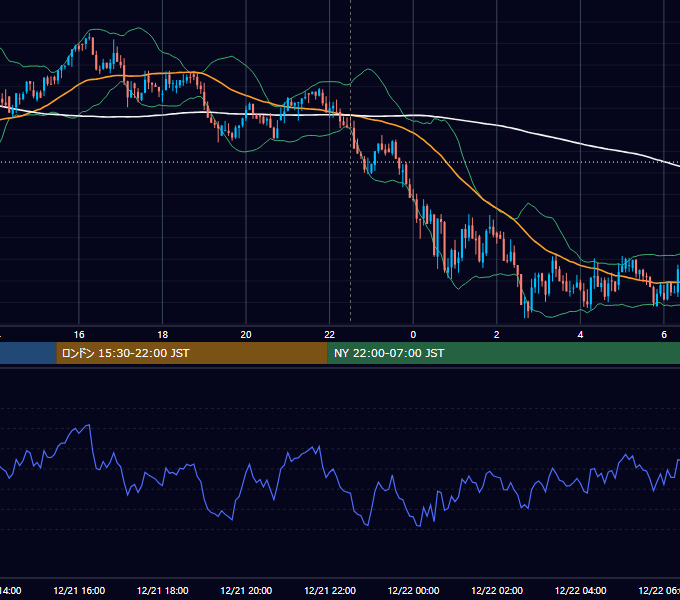This screenshot has height=600, width=680.
Task: Click the 0 hour label on chart axis
Action: [413, 334]
